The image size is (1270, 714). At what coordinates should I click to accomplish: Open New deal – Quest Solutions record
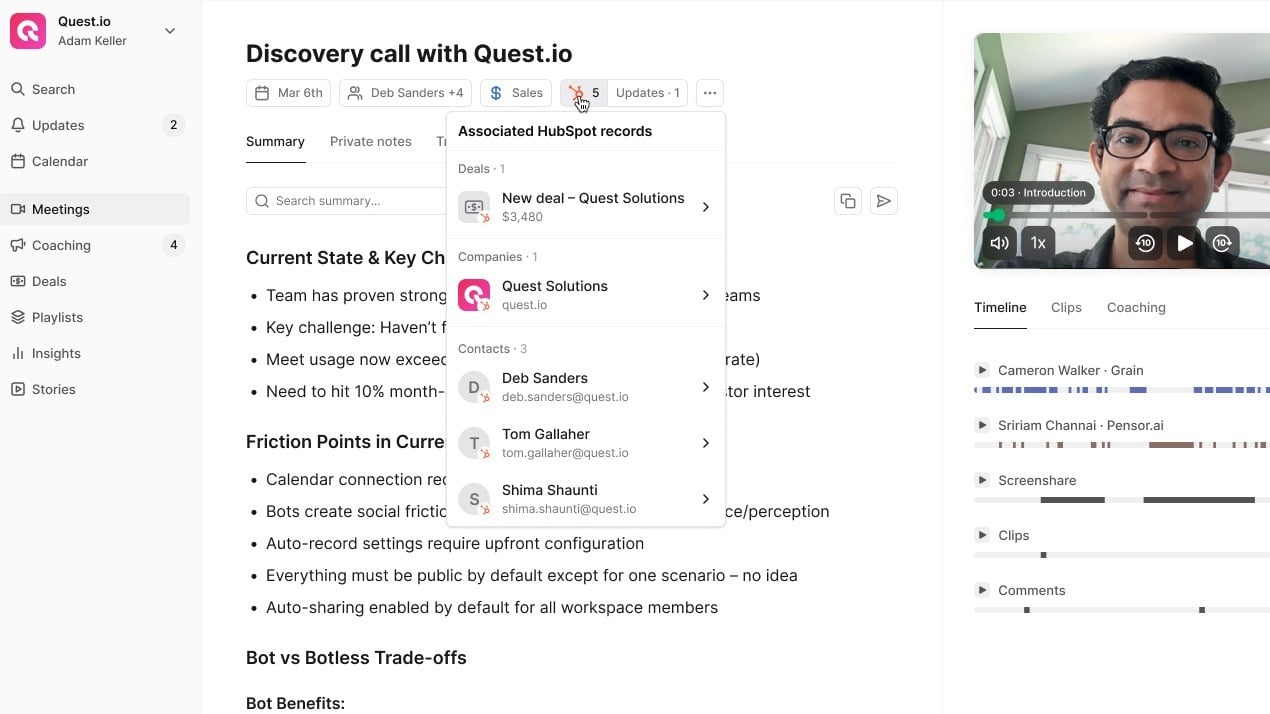[x=585, y=206]
